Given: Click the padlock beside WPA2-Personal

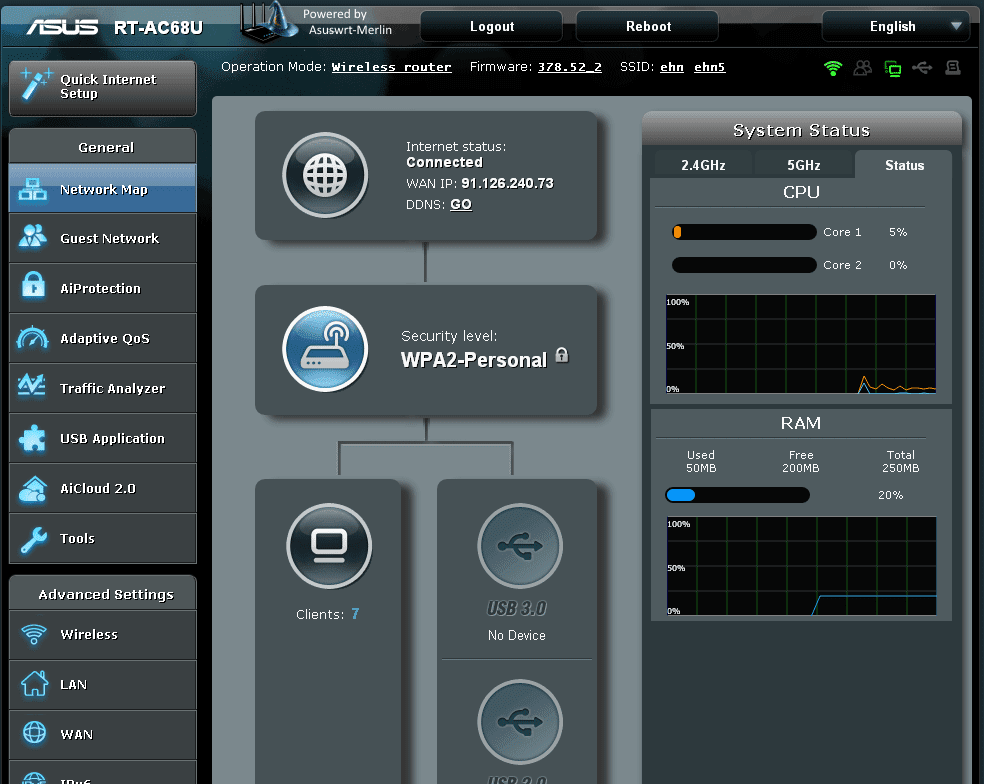Looking at the screenshot, I should tap(561, 354).
